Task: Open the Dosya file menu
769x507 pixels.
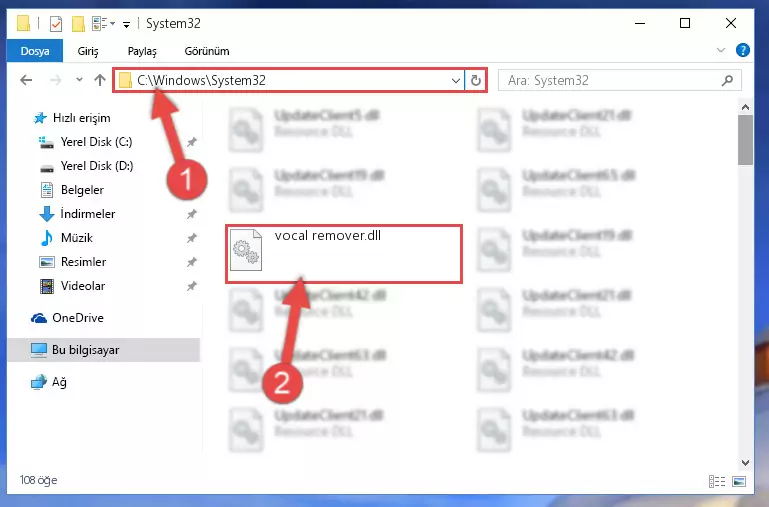Action: click(x=35, y=51)
